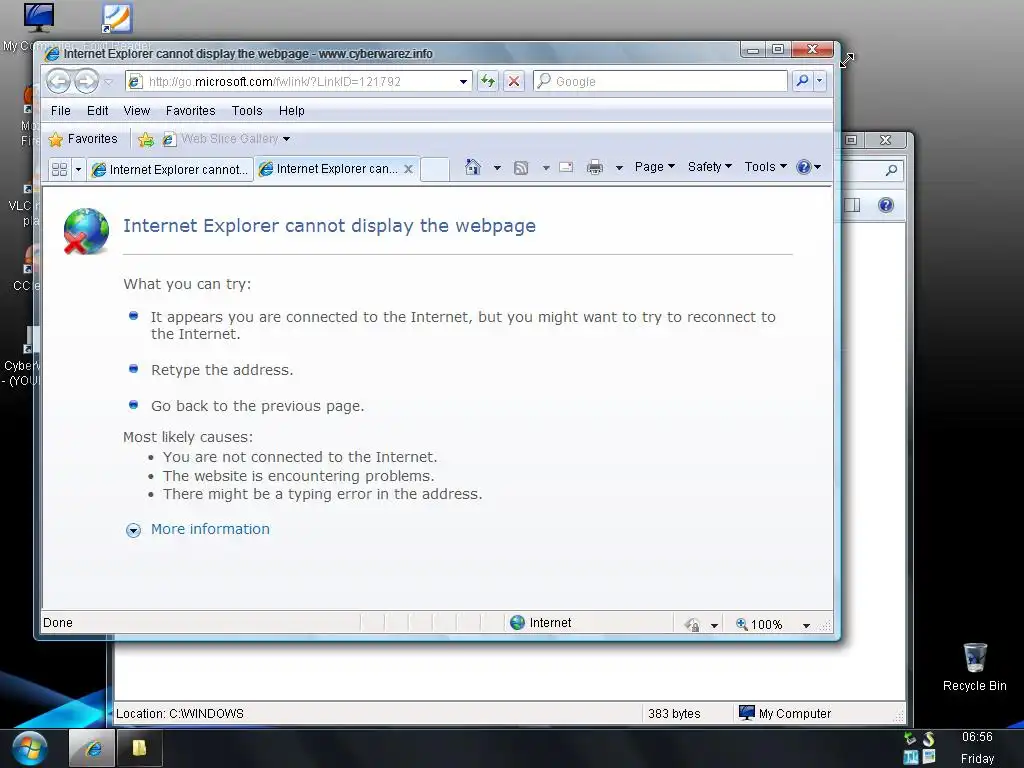Click the blue Help question icon
This screenshot has height=768, width=1024.
[x=804, y=167]
